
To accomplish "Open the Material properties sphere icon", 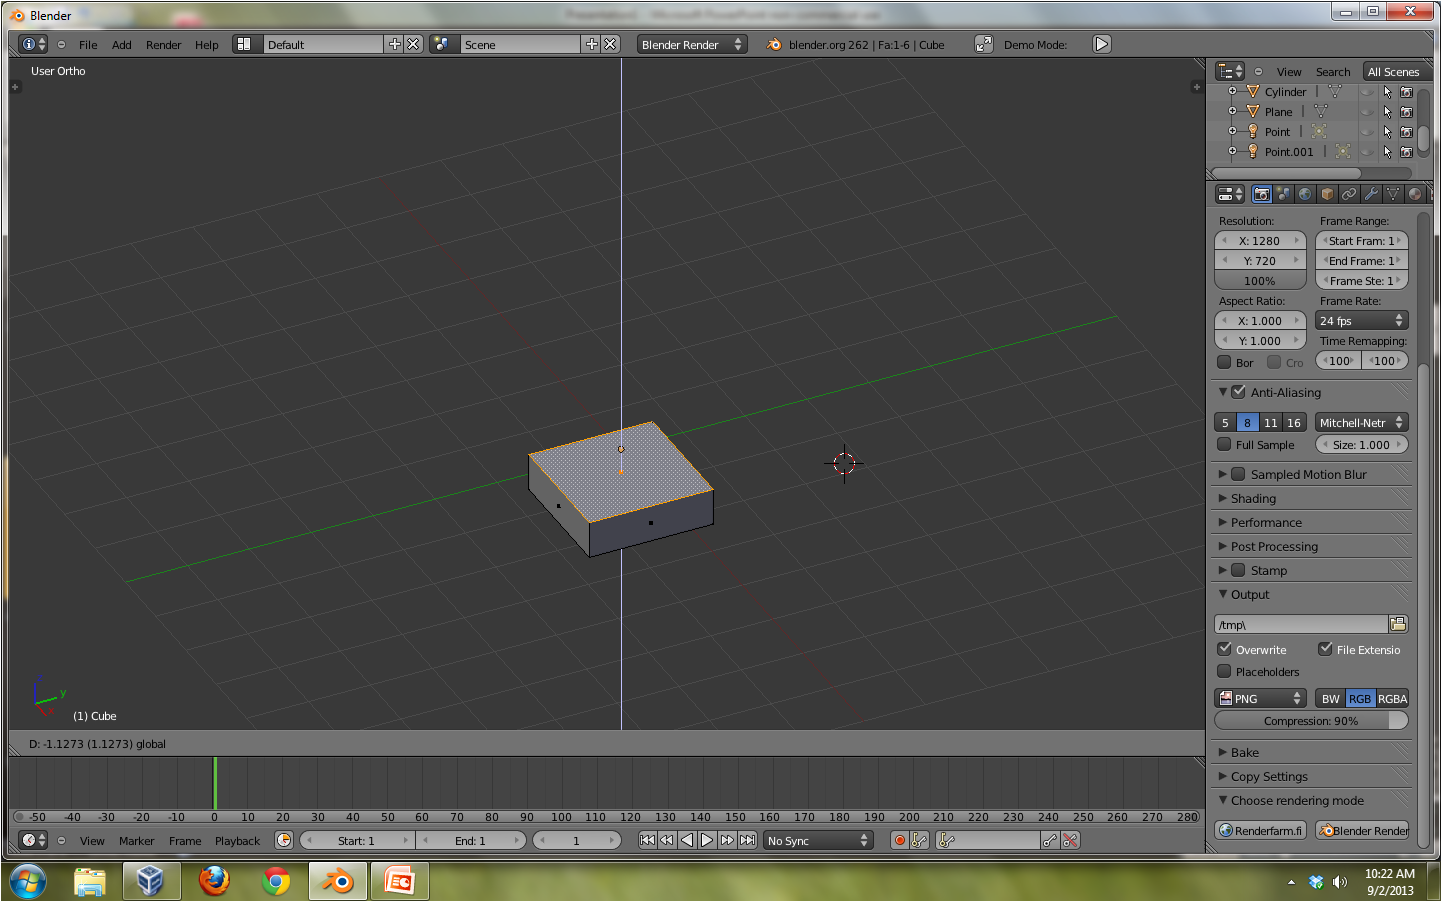I will [x=1414, y=194].
